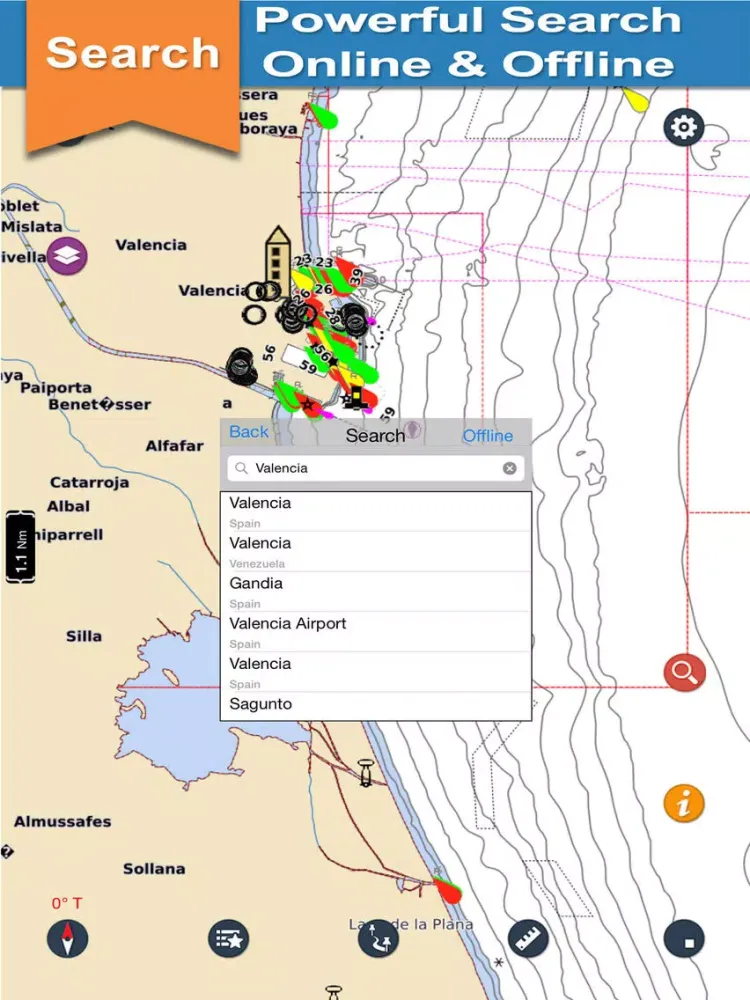Image resolution: width=750 pixels, height=1000 pixels.
Task: Tap the Catarroja town label
Action: 89,483
